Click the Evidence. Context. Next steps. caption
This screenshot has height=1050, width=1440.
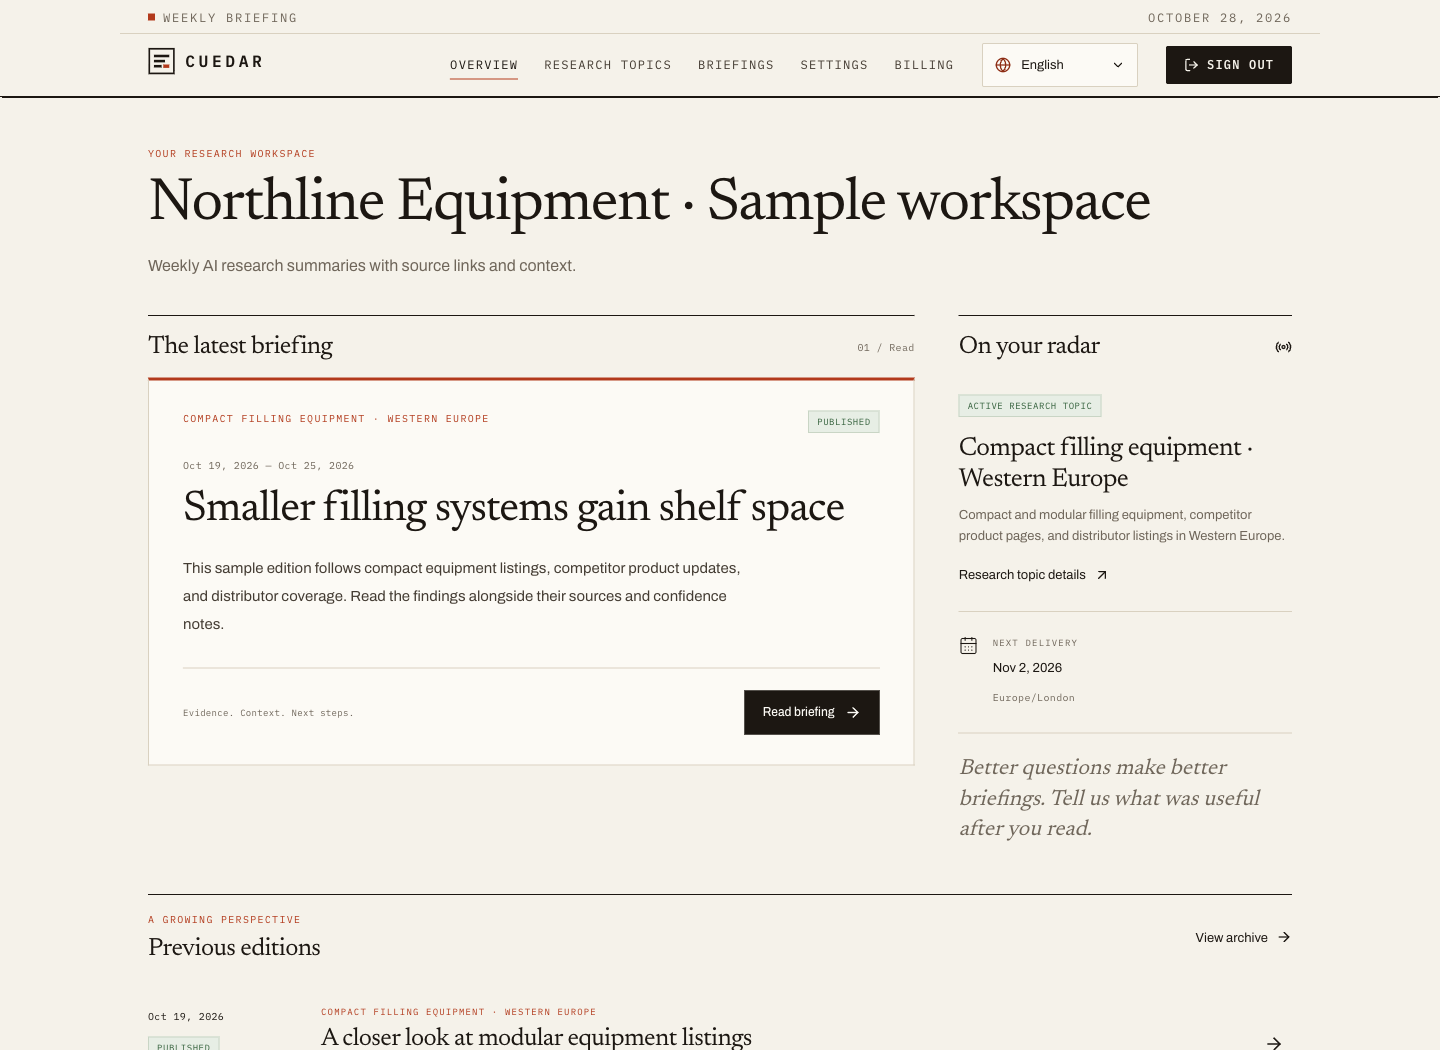268,713
